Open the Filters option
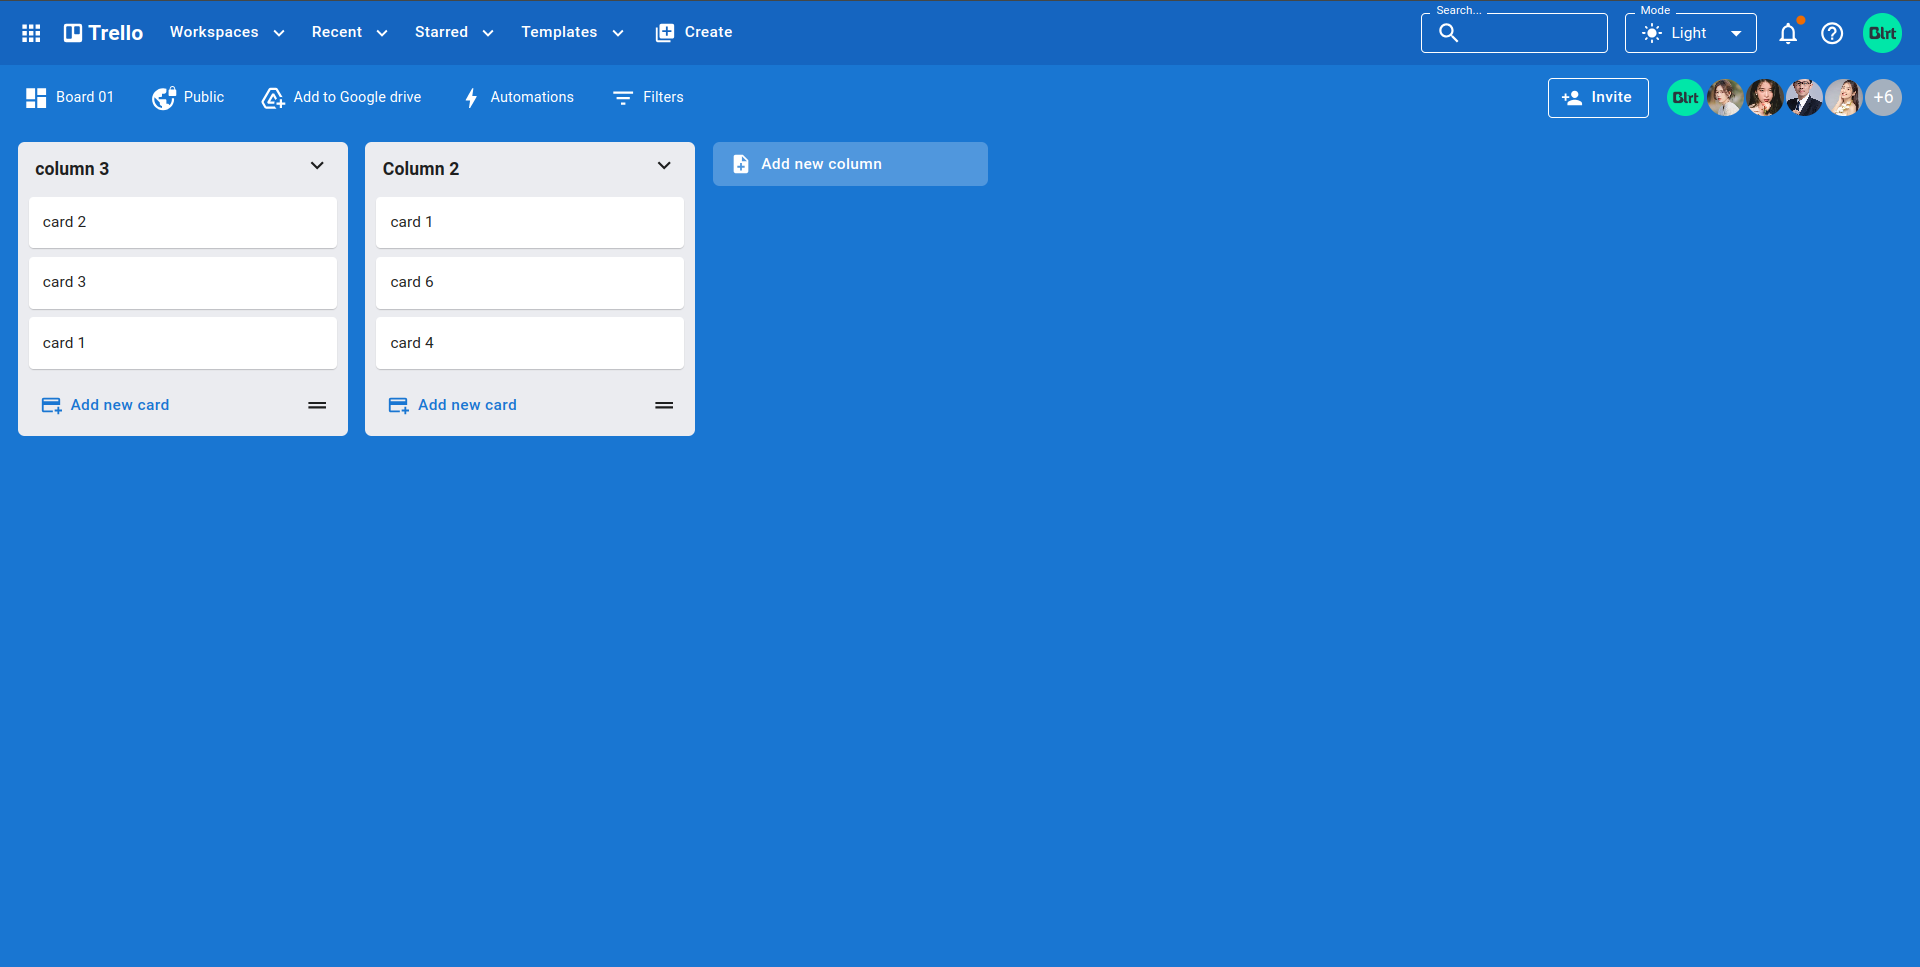 (648, 97)
